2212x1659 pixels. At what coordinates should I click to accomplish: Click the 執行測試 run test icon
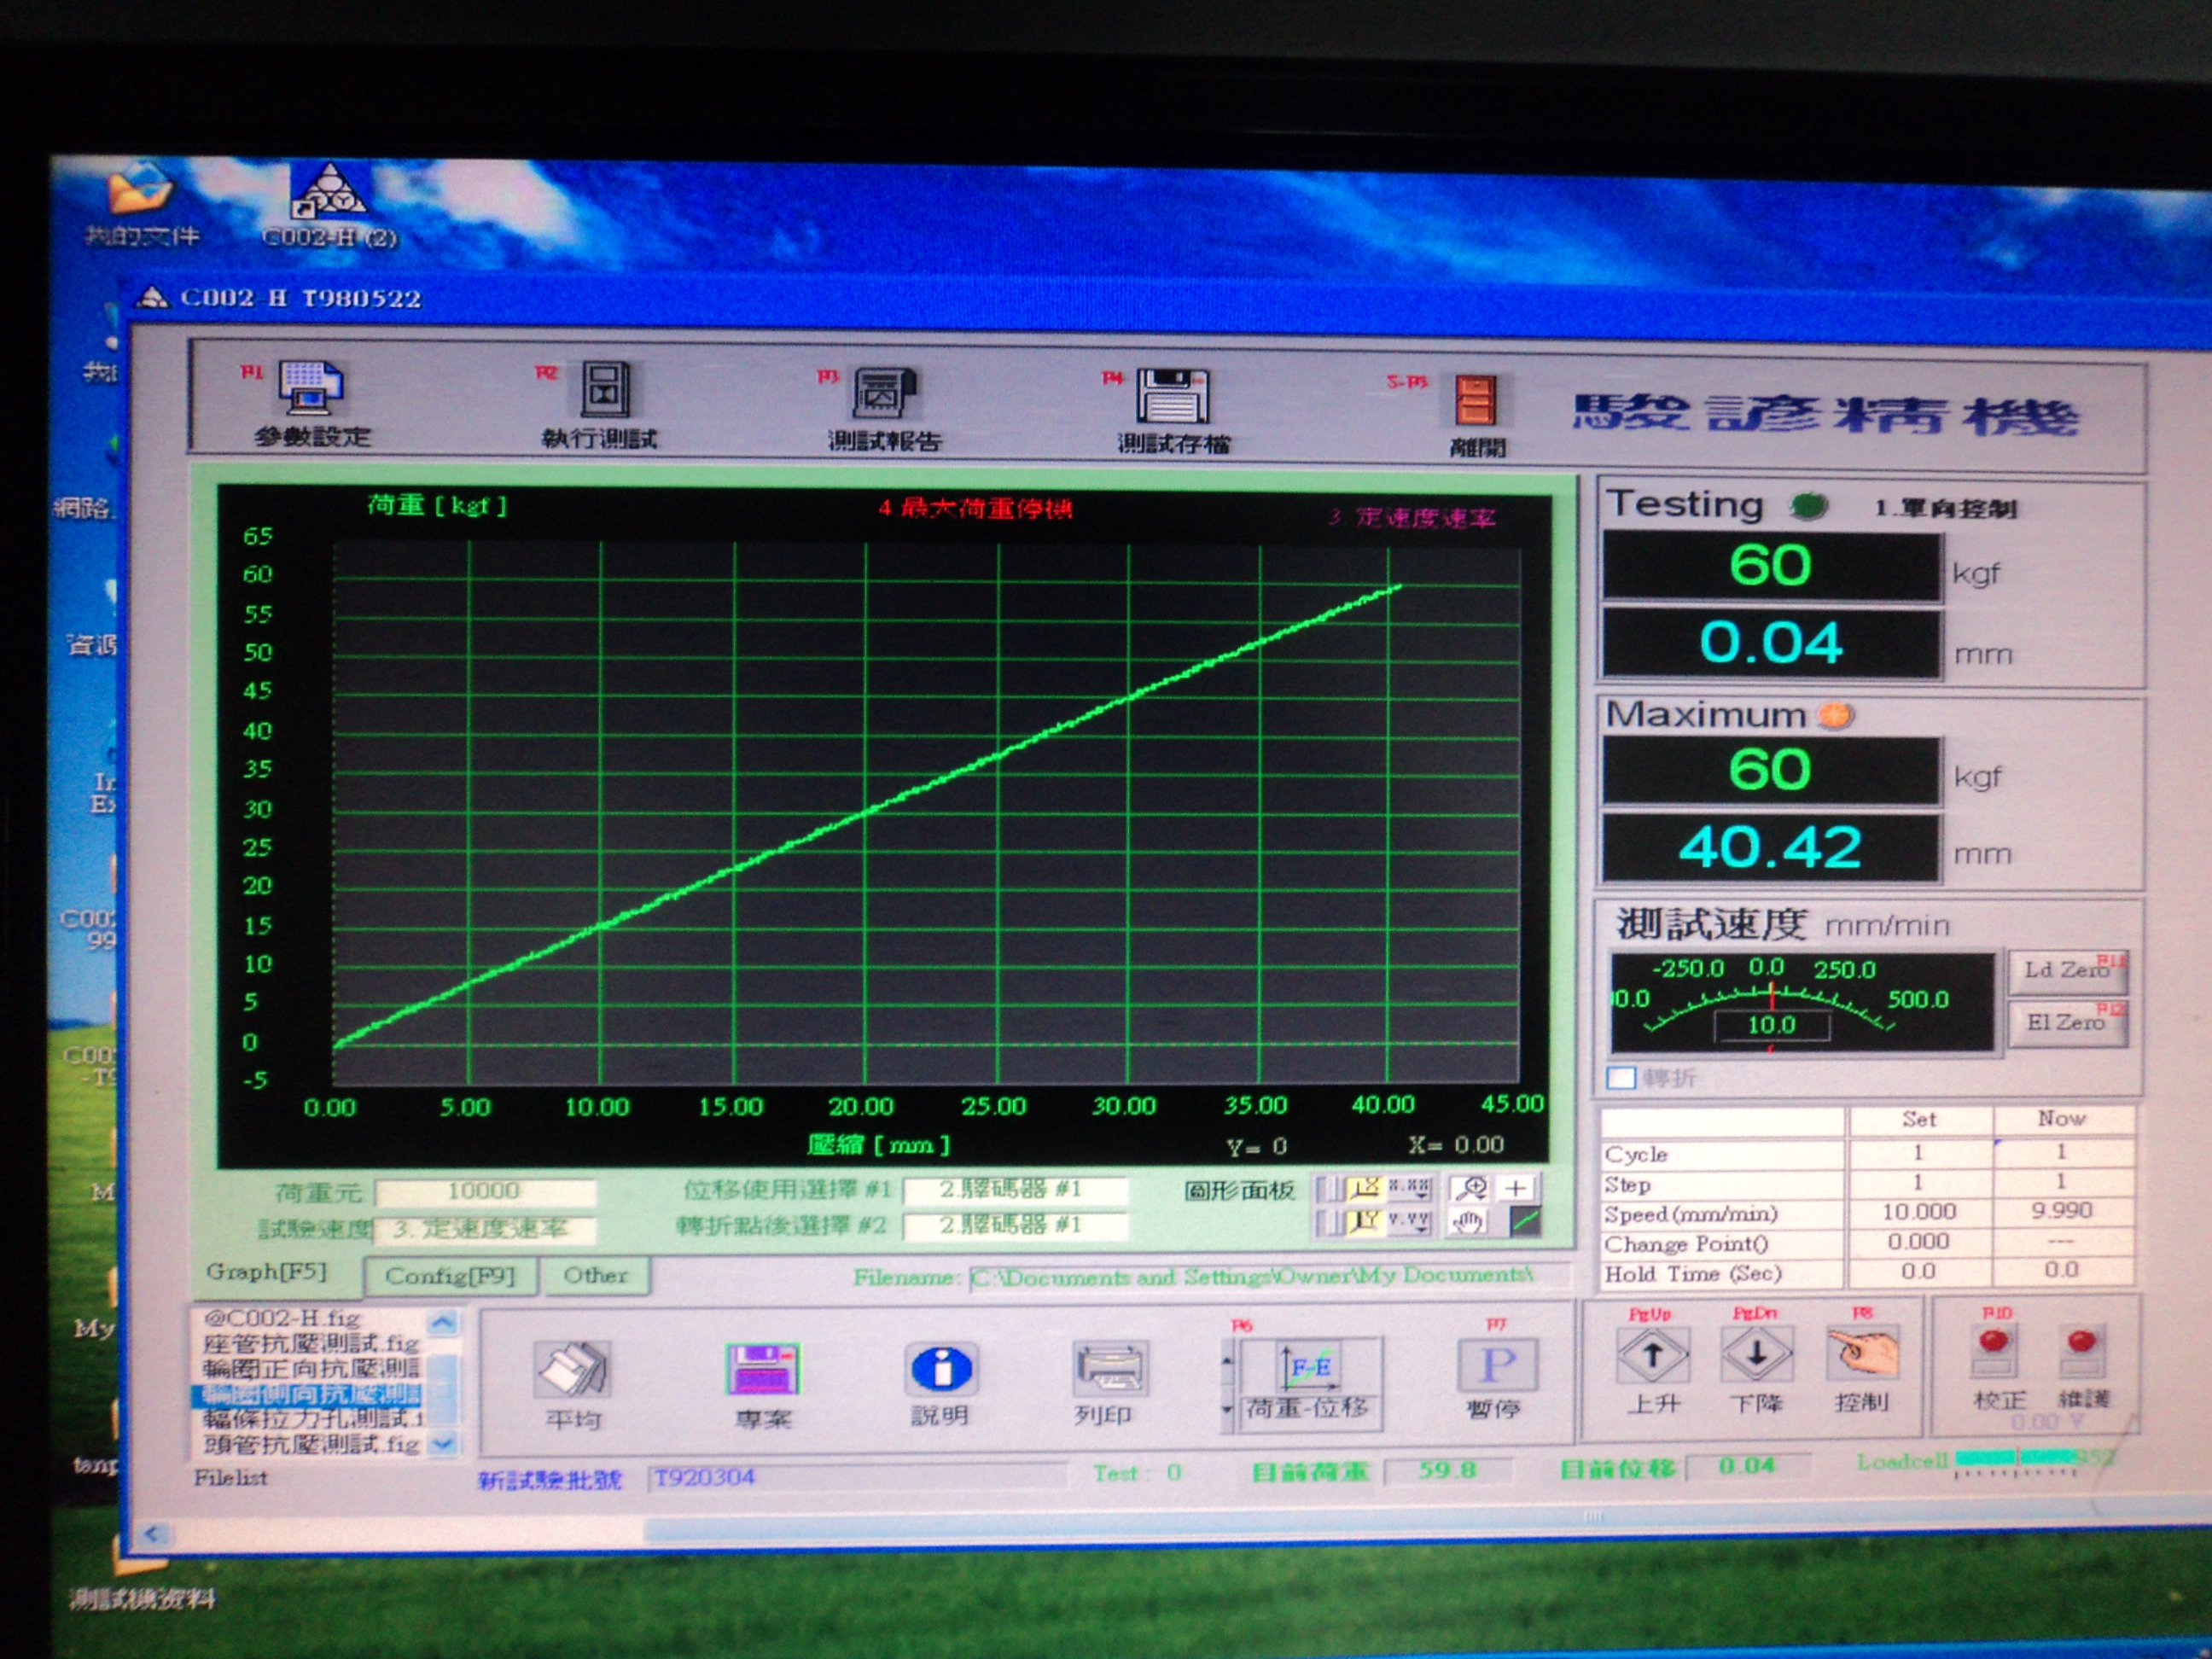tap(606, 390)
